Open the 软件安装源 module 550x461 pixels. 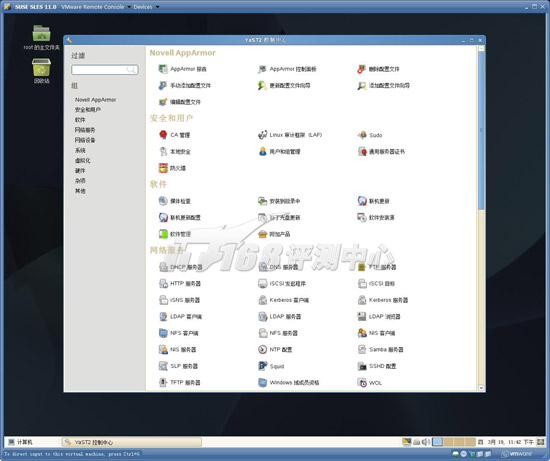click(x=376, y=218)
